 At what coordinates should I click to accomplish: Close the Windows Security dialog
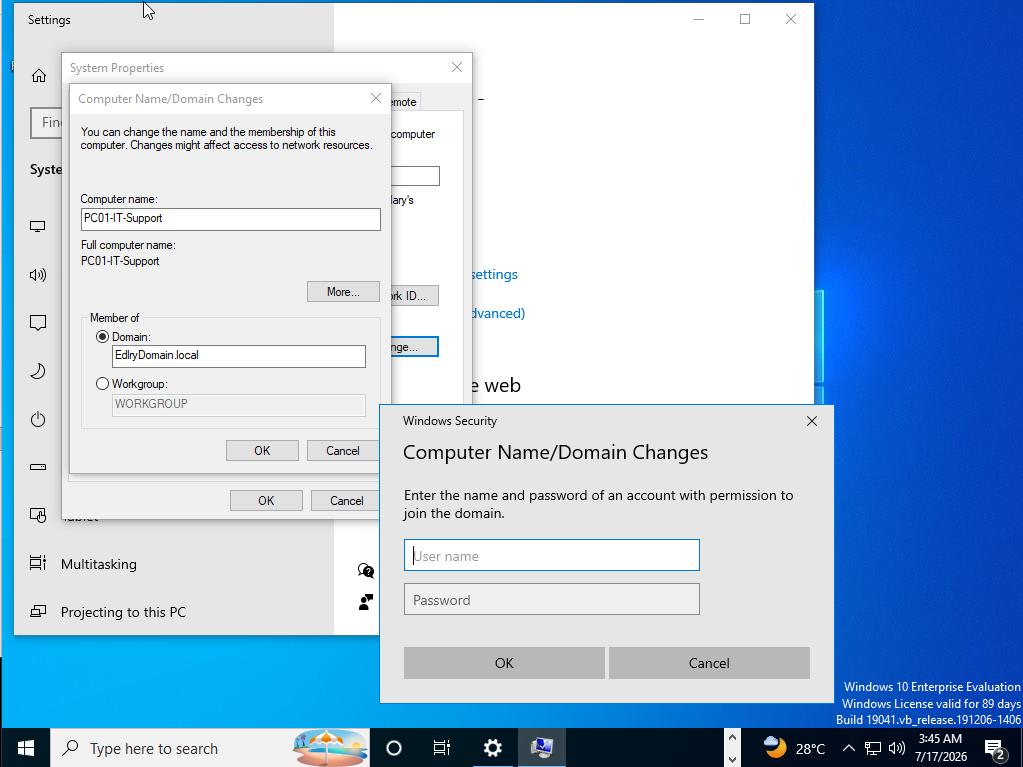point(812,421)
